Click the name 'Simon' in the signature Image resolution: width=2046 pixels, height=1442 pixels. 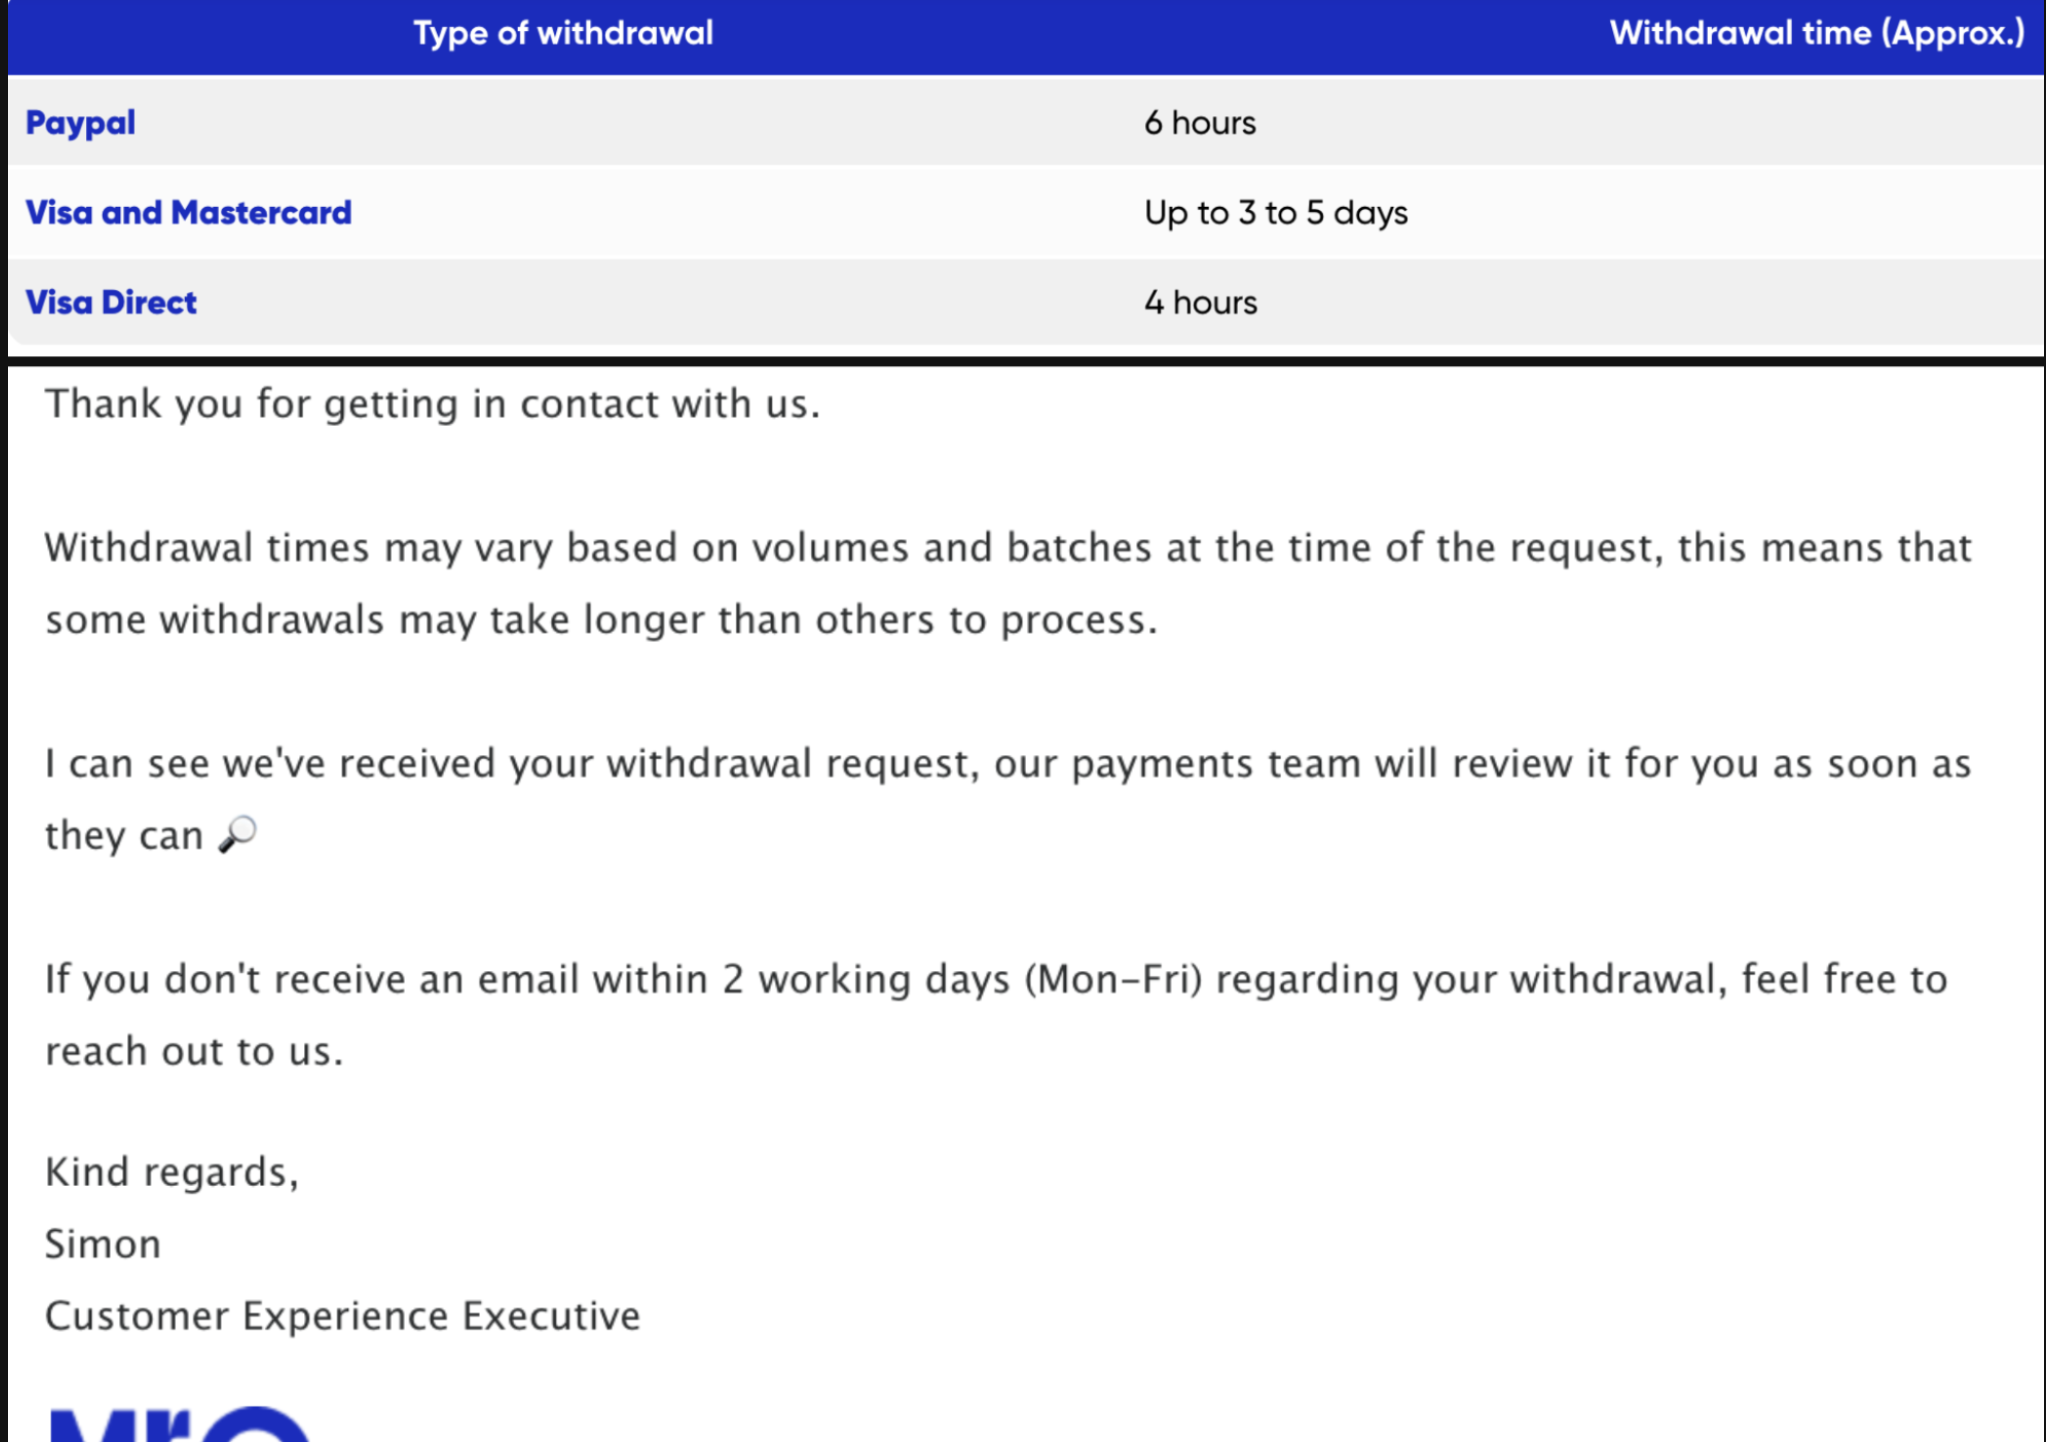(x=103, y=1244)
